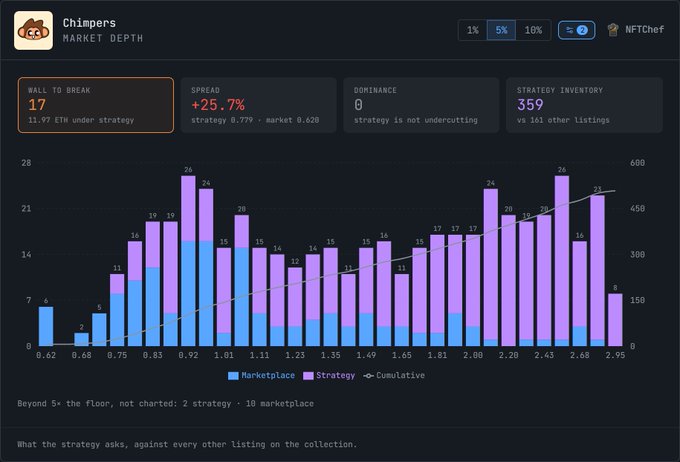The width and height of the screenshot is (680, 462).
Task: Click the 0.92 bar labeled 26
Action: click(188, 261)
